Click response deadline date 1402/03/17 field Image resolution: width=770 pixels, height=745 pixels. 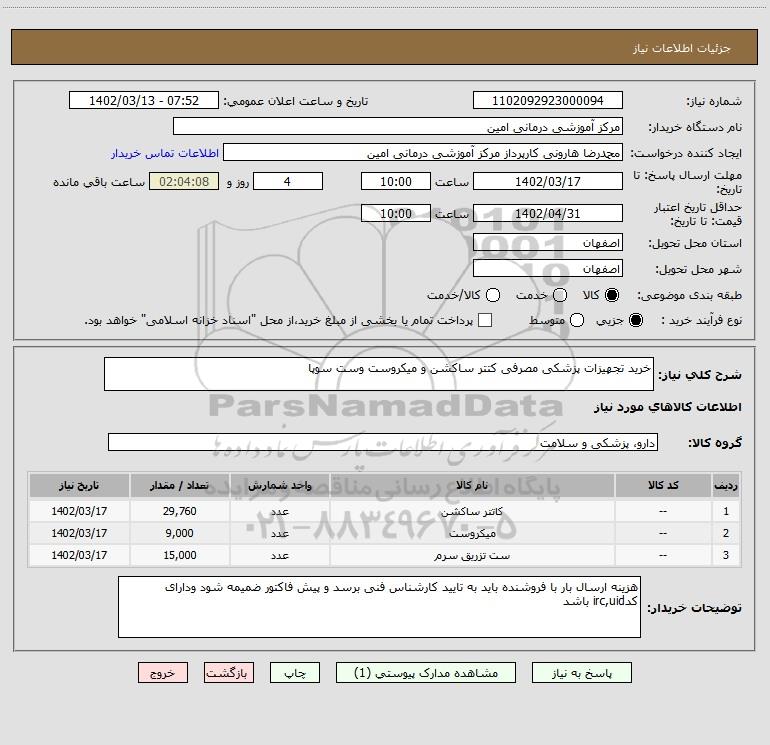pyautogui.click(x=548, y=181)
